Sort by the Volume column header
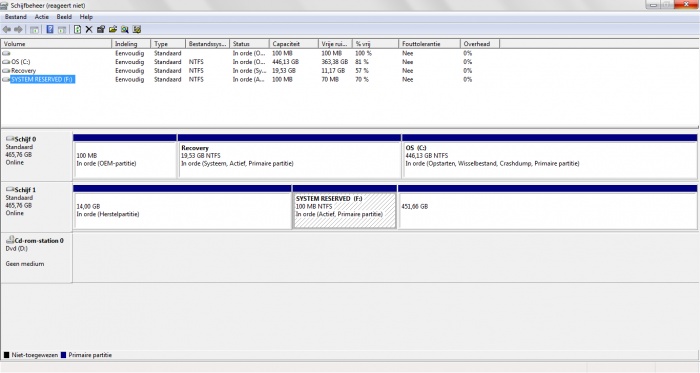This screenshot has width=700, height=373. tap(56, 44)
